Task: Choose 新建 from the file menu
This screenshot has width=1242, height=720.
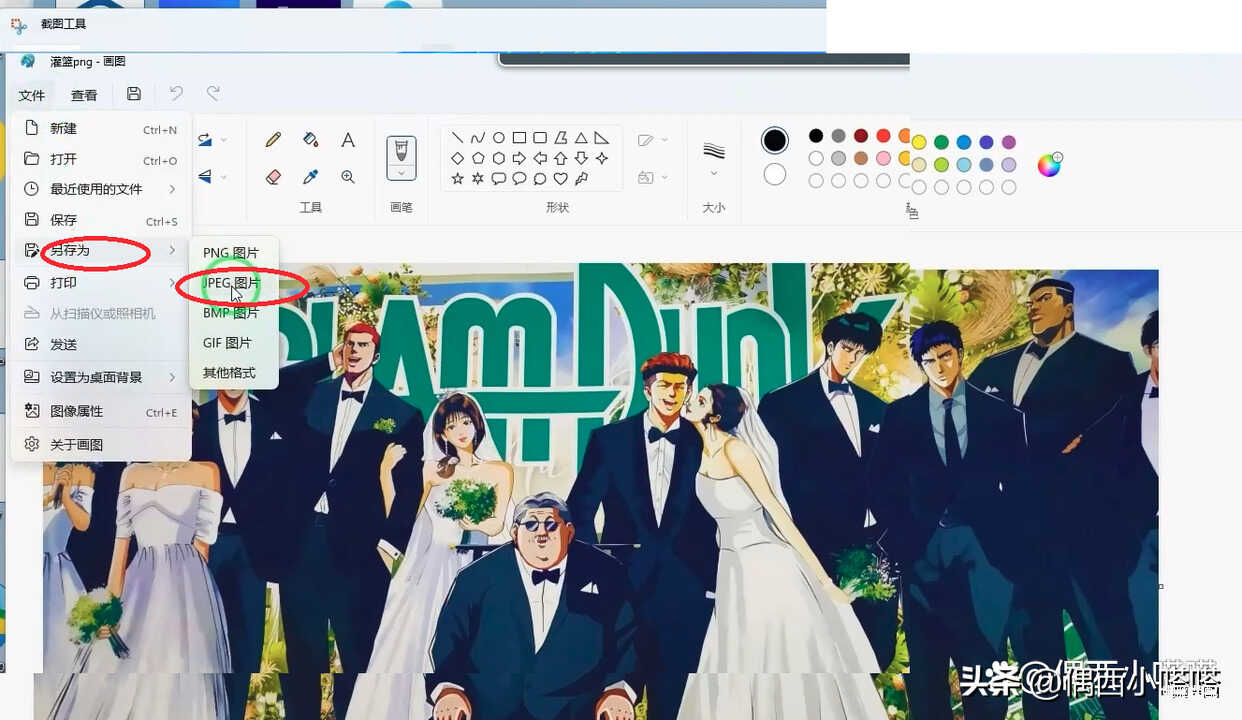Action: 100,128
